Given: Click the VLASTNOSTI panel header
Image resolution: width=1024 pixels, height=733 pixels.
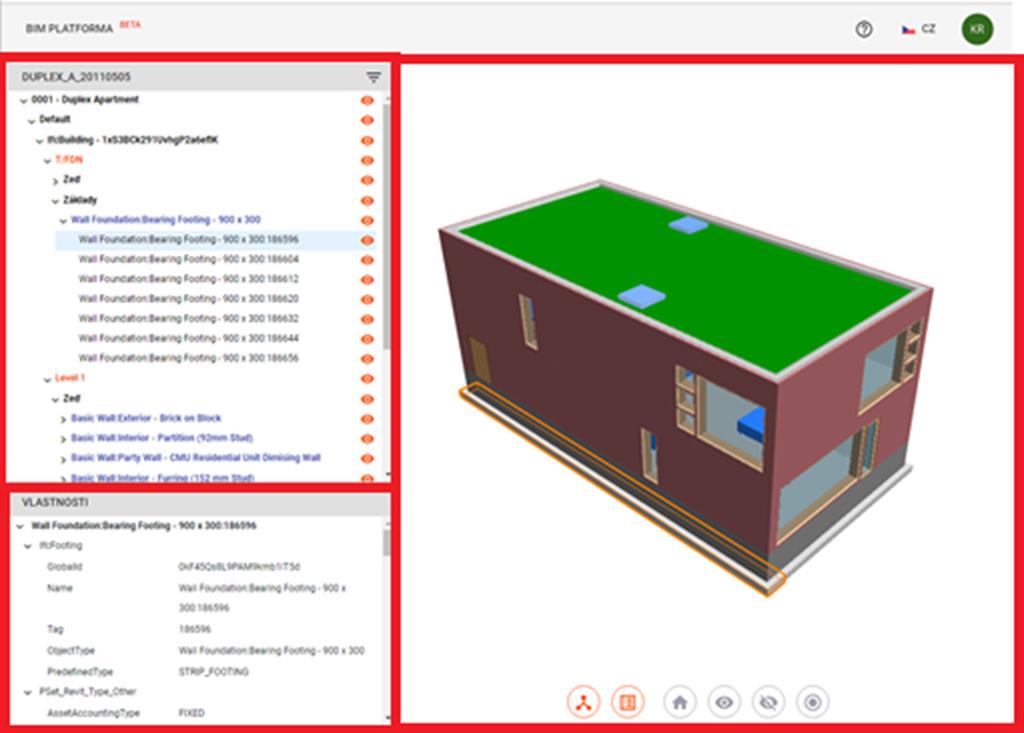Looking at the screenshot, I should coord(55,502).
